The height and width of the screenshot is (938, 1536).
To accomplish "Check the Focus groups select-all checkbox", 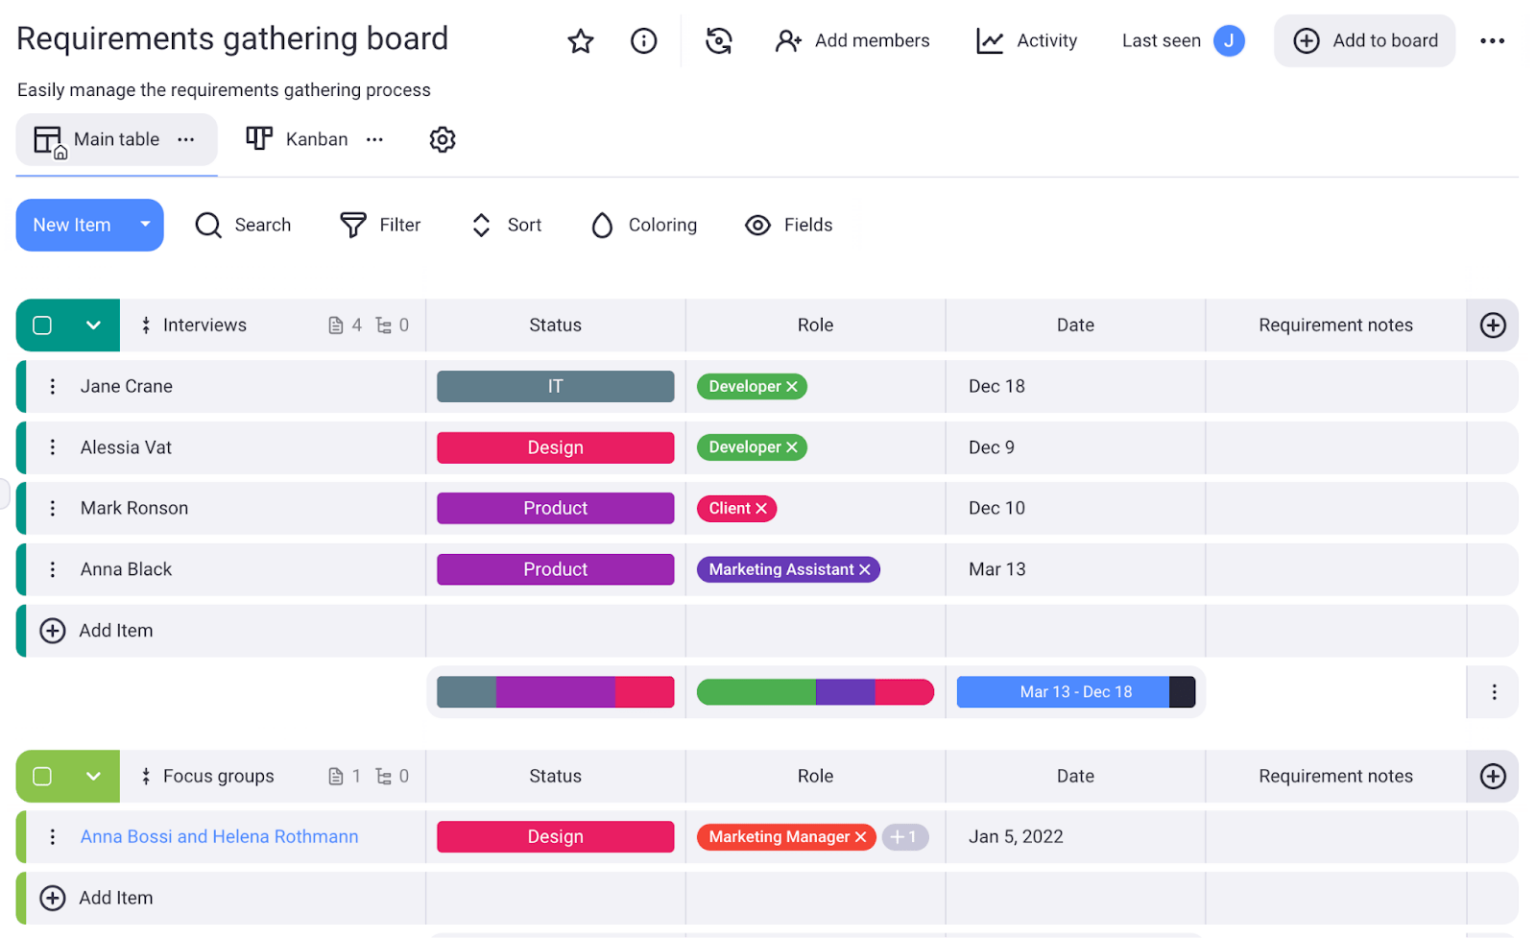I will [x=42, y=776].
